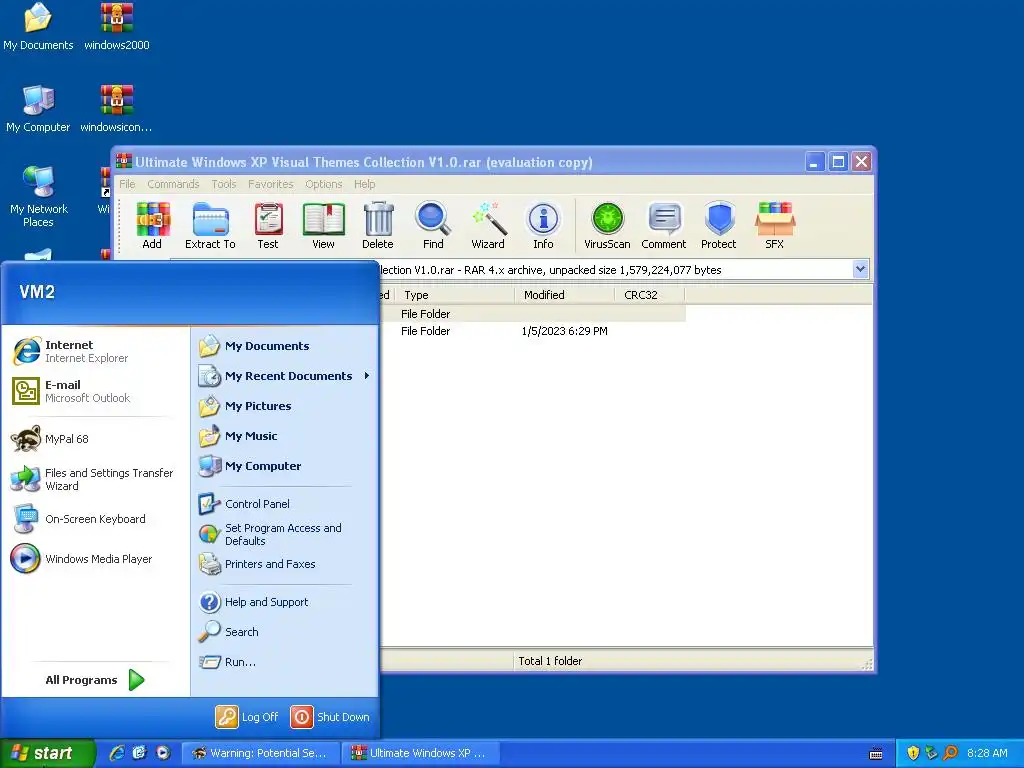Click the 8:28 AM taskbar clock
This screenshot has width=1024, height=768.
987,753
